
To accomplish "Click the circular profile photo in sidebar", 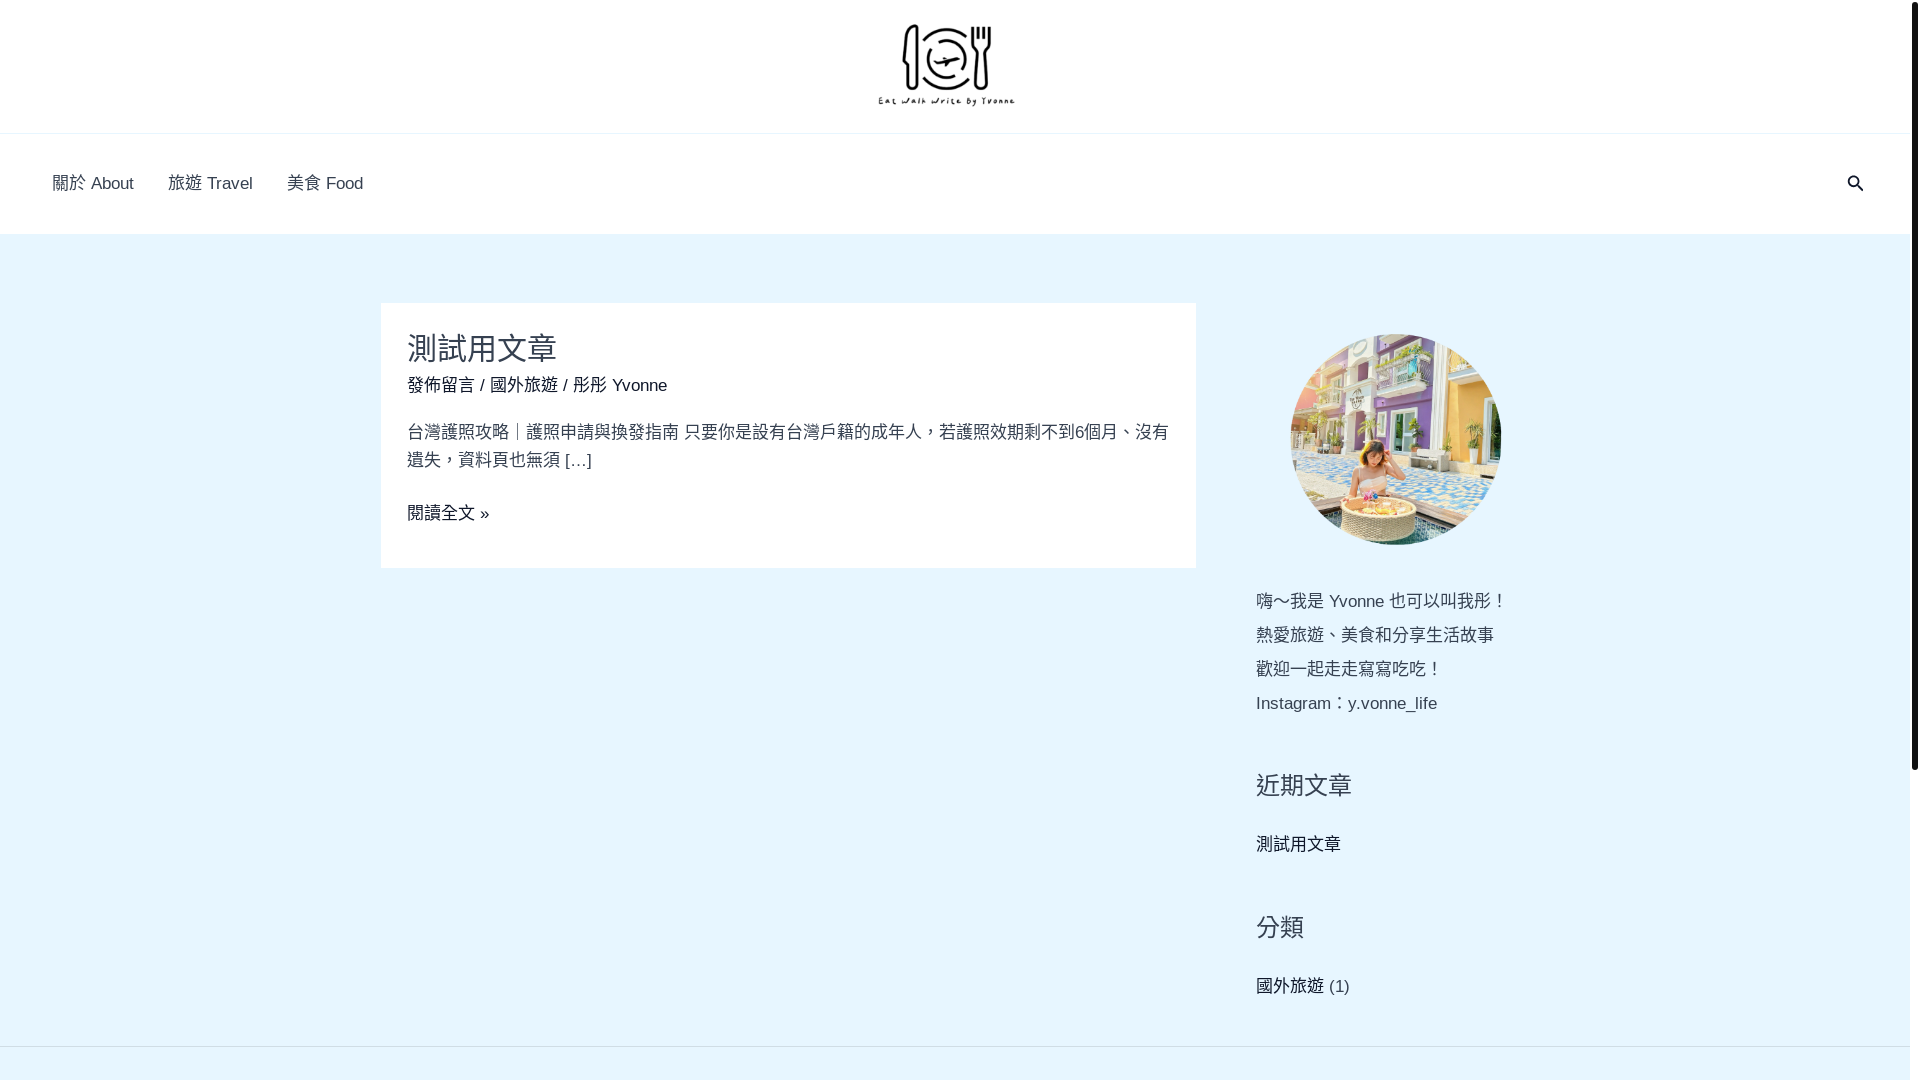I will click(1395, 439).
